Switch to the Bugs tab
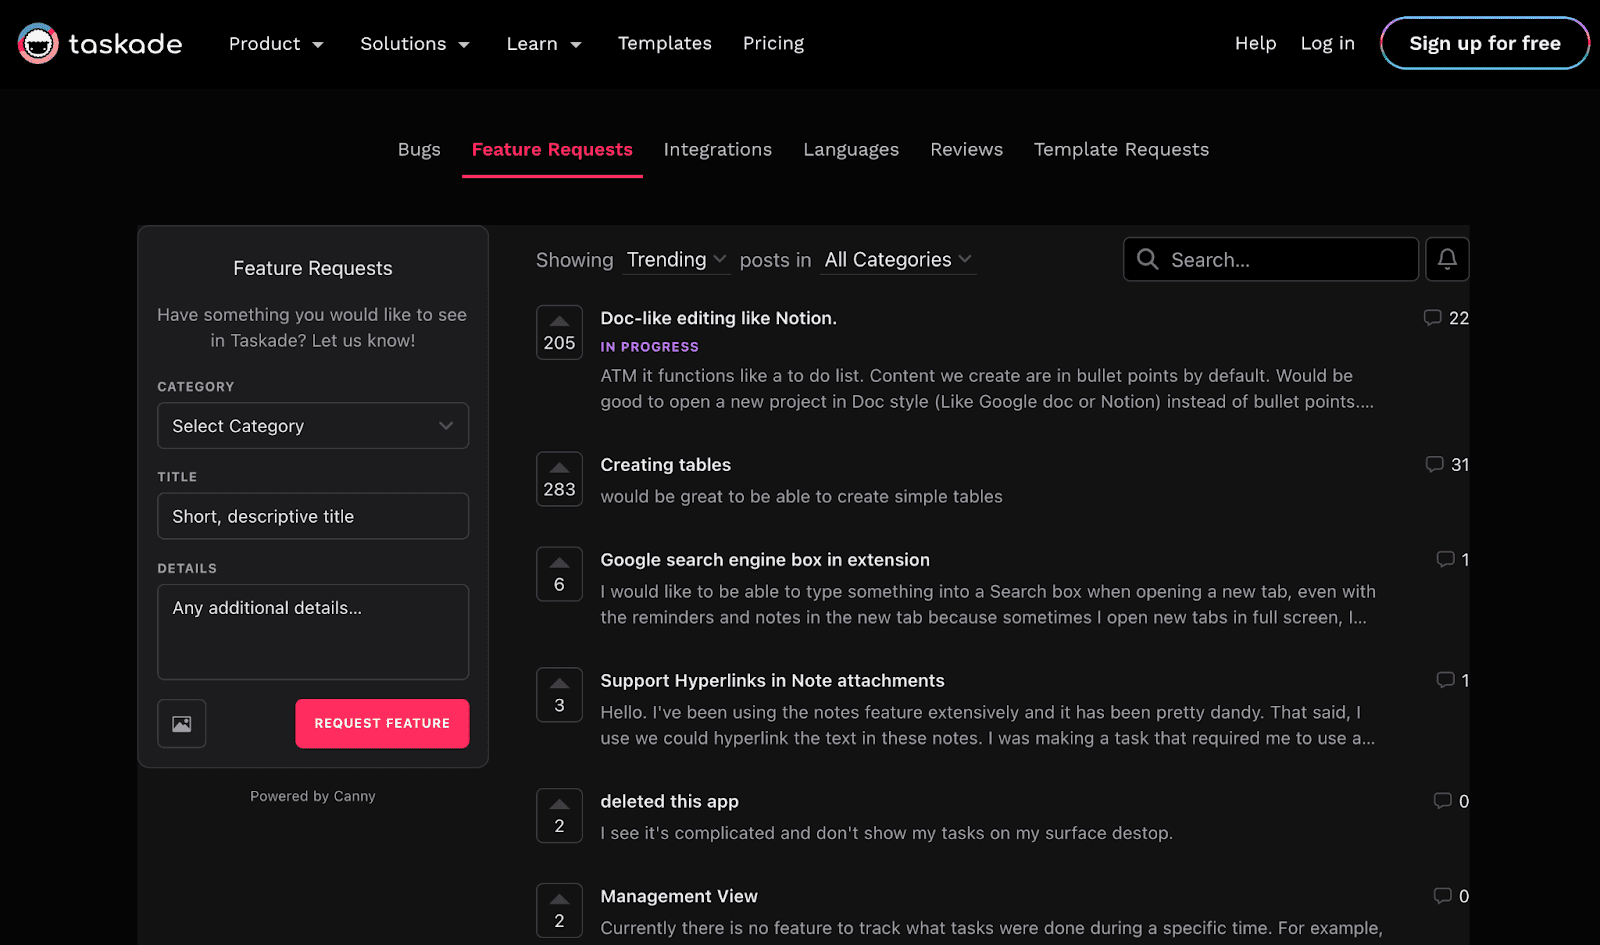The width and height of the screenshot is (1600, 945). pos(419,149)
